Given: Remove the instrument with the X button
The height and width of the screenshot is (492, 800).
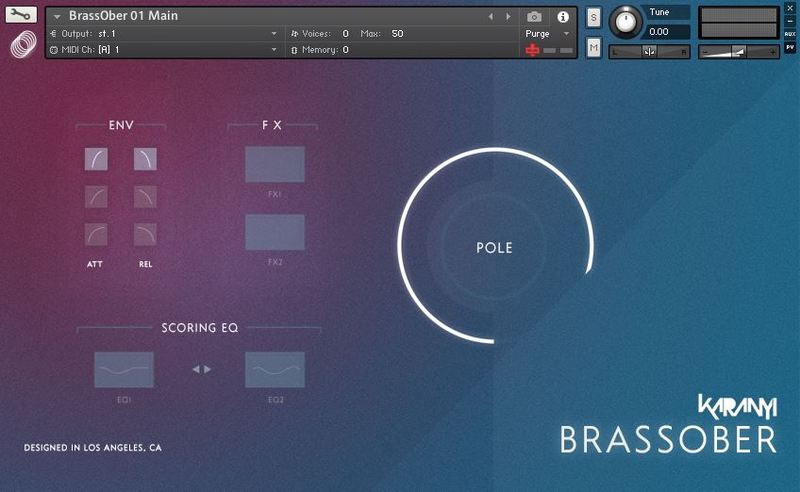Looking at the screenshot, I should tap(790, 8).
